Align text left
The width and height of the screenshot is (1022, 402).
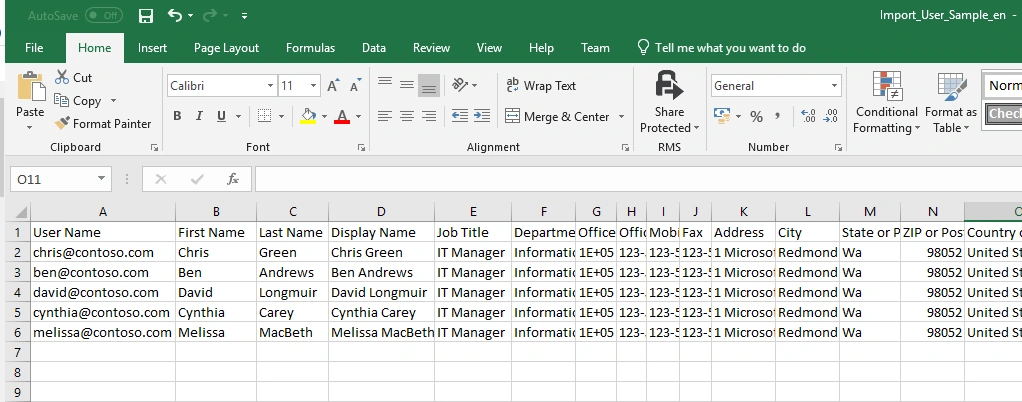(385, 116)
